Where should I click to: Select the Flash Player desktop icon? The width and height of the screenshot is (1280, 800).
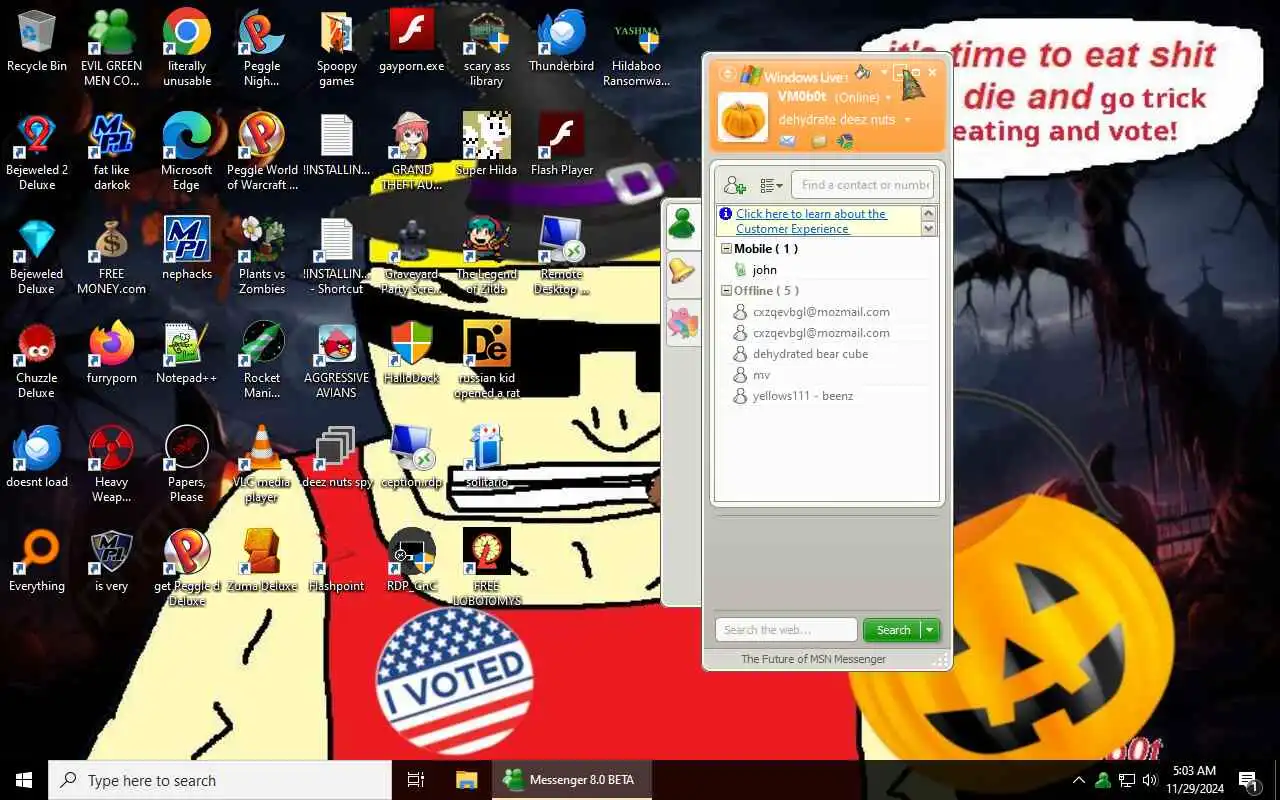[561, 145]
